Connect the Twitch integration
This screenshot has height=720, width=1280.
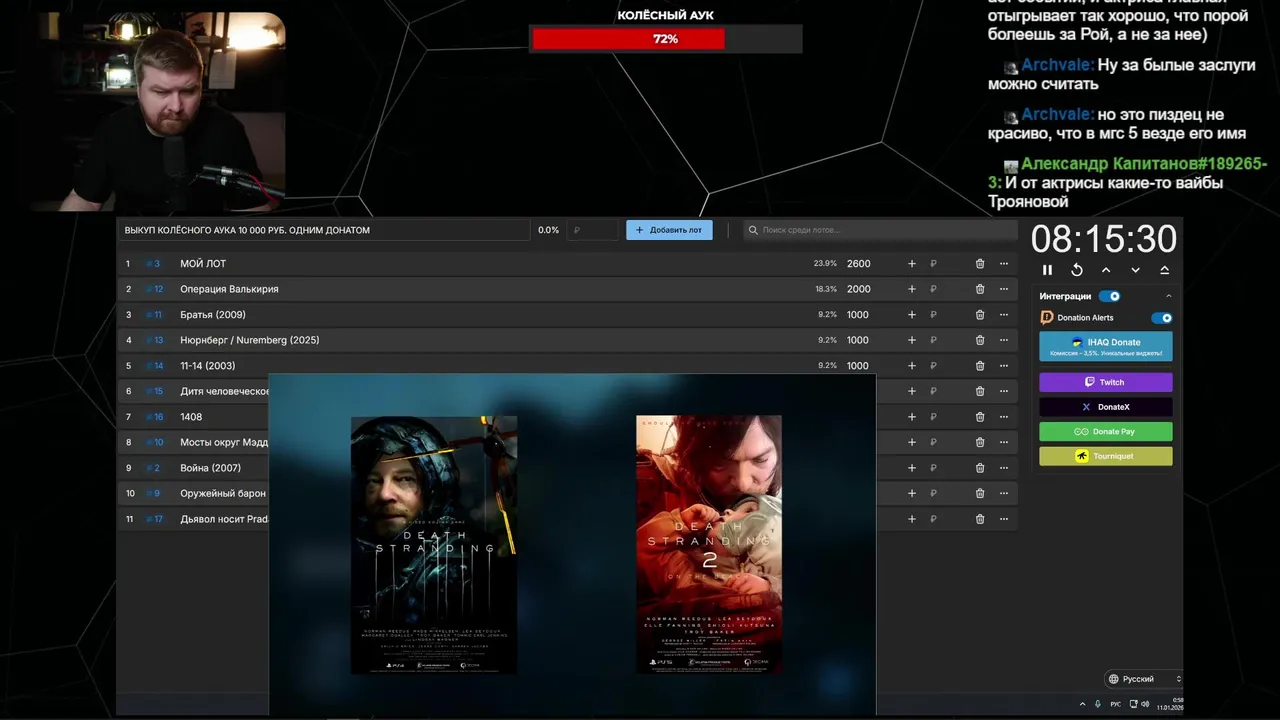[1106, 382]
